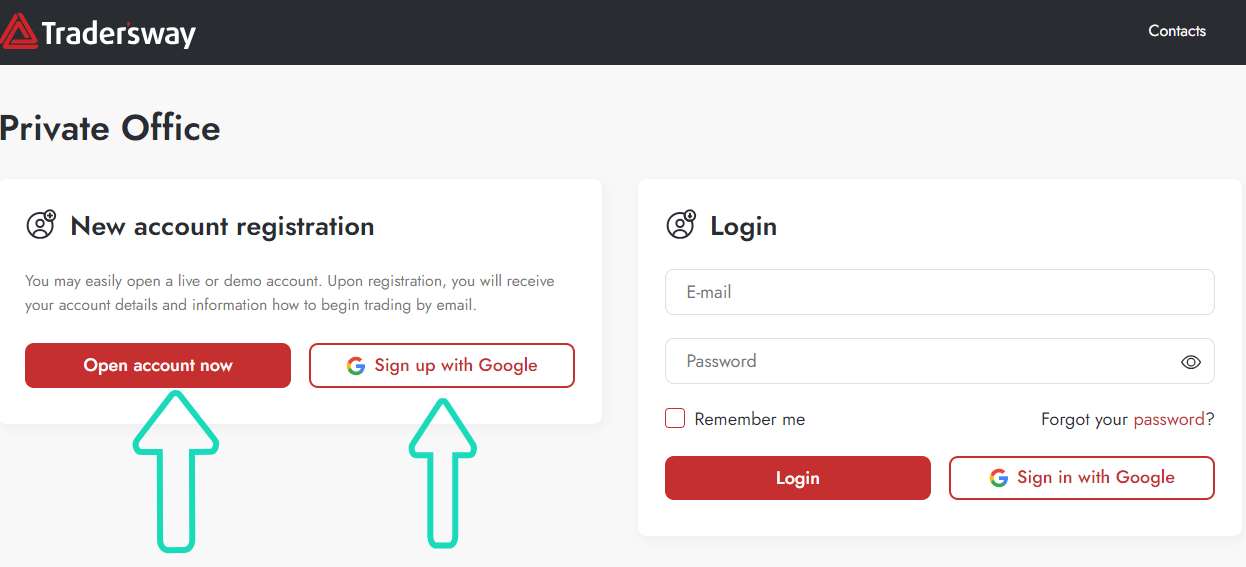Screen dimensions: 1246x567
Task: Open the Contacts page in the header
Action: tap(1177, 31)
